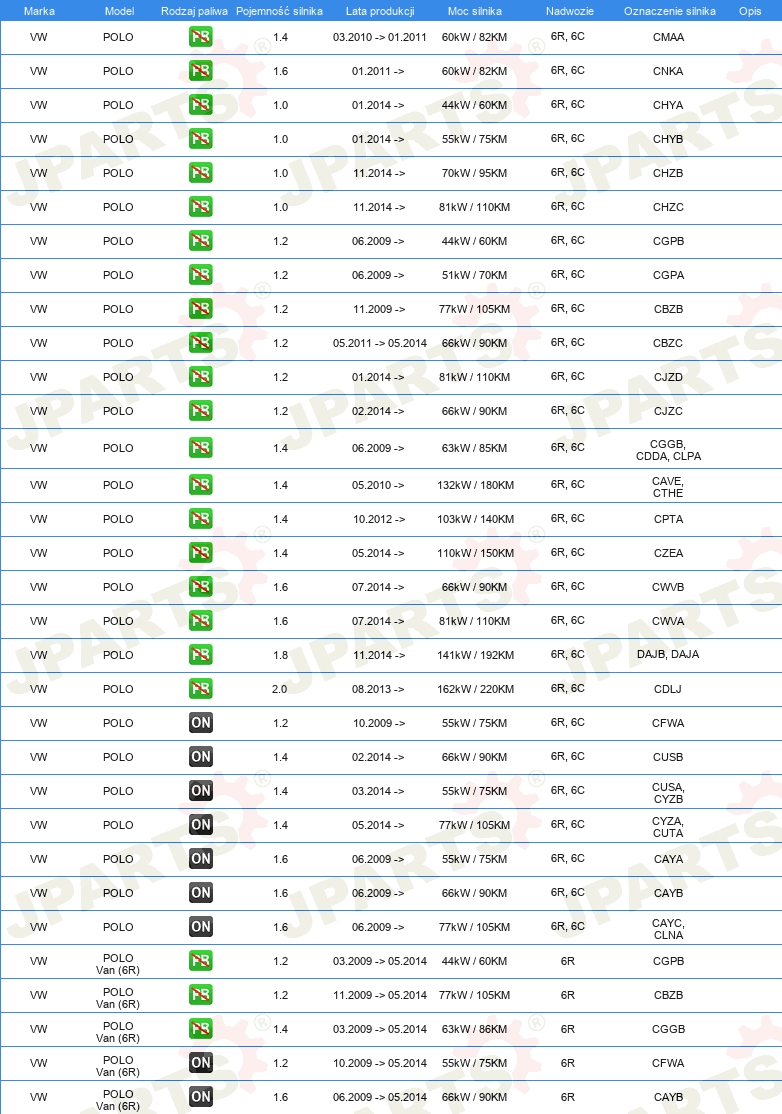Select the ON diesel icon in the CUSA, CYZB row
The image size is (782, 1114).
(201, 791)
